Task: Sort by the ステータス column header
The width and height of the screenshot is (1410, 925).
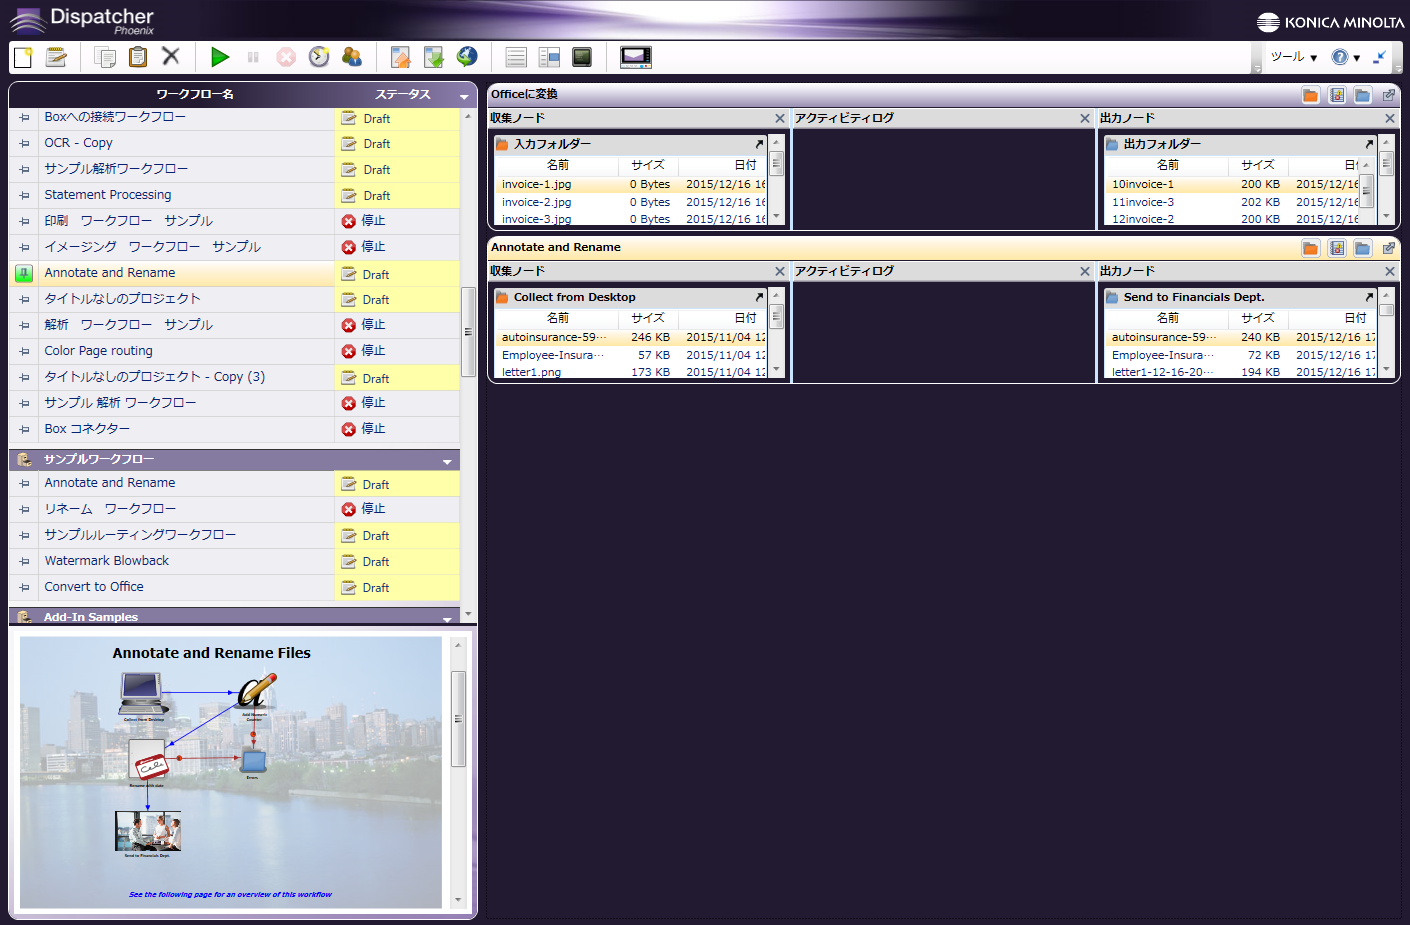Action: [x=403, y=95]
